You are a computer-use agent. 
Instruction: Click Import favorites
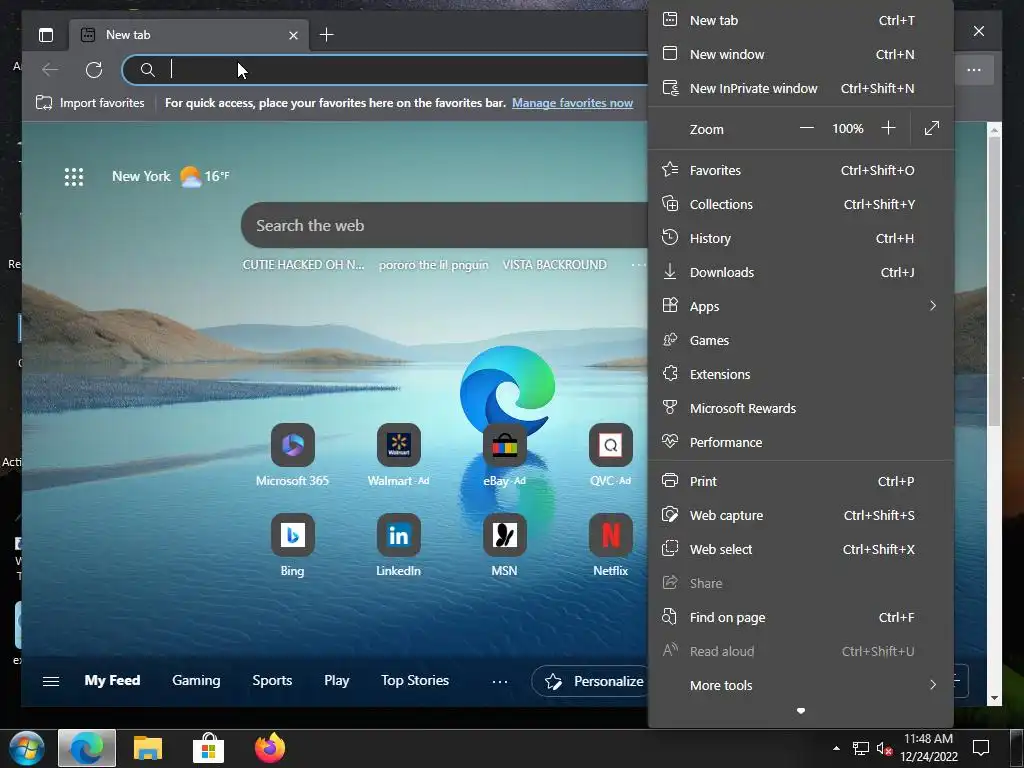(90, 103)
